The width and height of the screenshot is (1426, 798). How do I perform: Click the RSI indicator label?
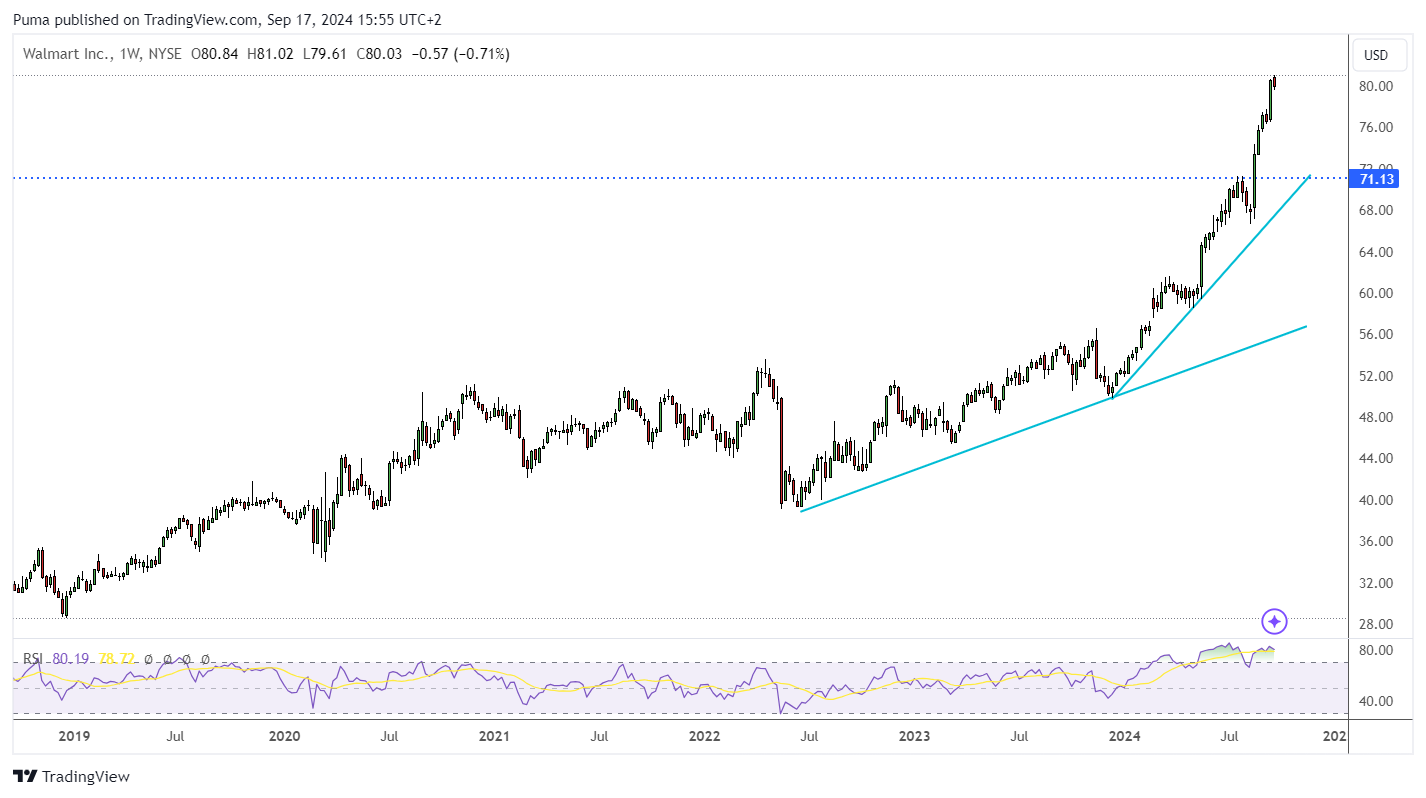(x=33, y=659)
